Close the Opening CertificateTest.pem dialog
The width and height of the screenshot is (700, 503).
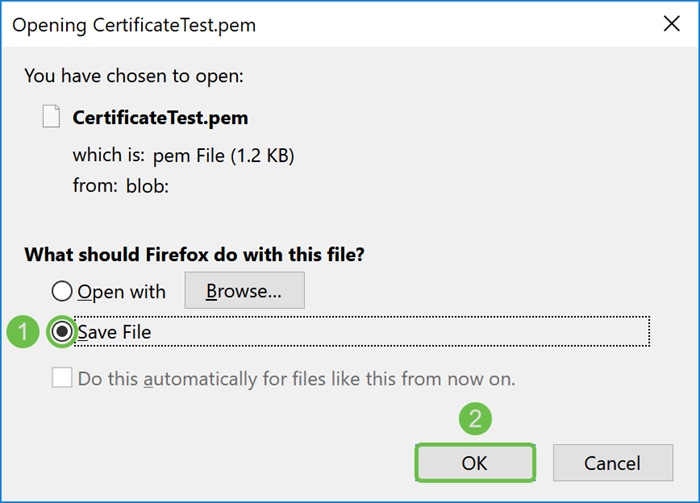tap(671, 24)
